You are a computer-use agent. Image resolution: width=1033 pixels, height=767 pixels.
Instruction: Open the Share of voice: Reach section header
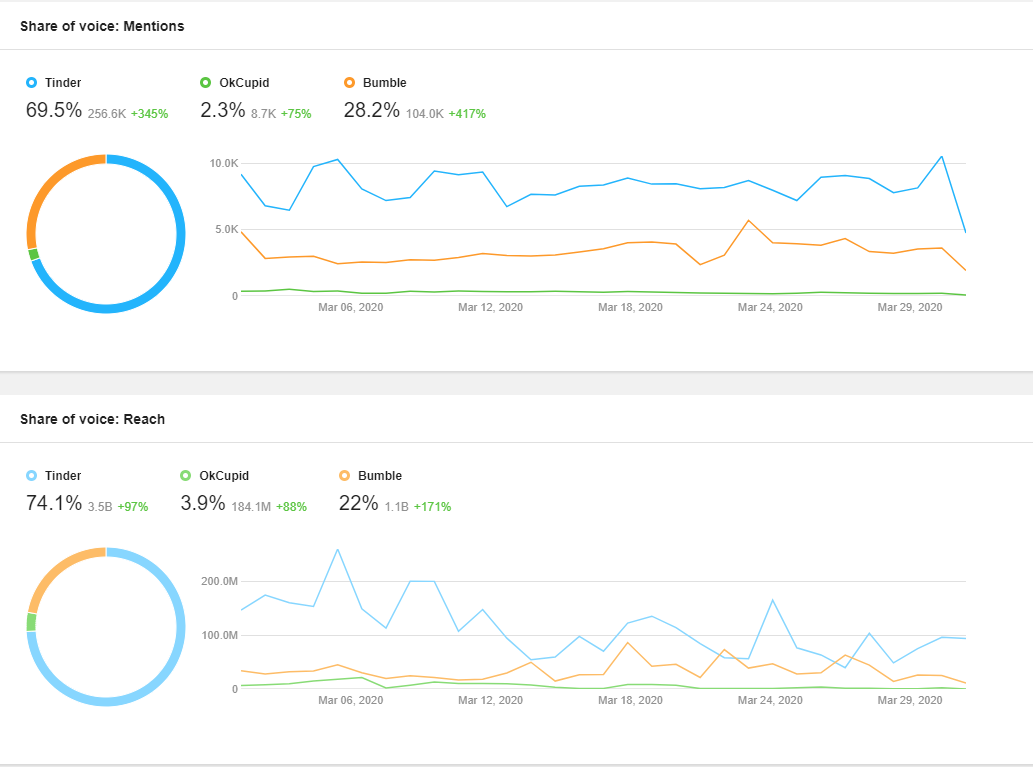91,419
